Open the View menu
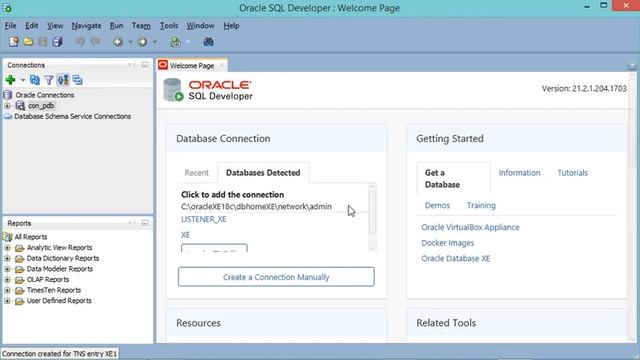The height and width of the screenshot is (360, 640). click(x=55, y=26)
